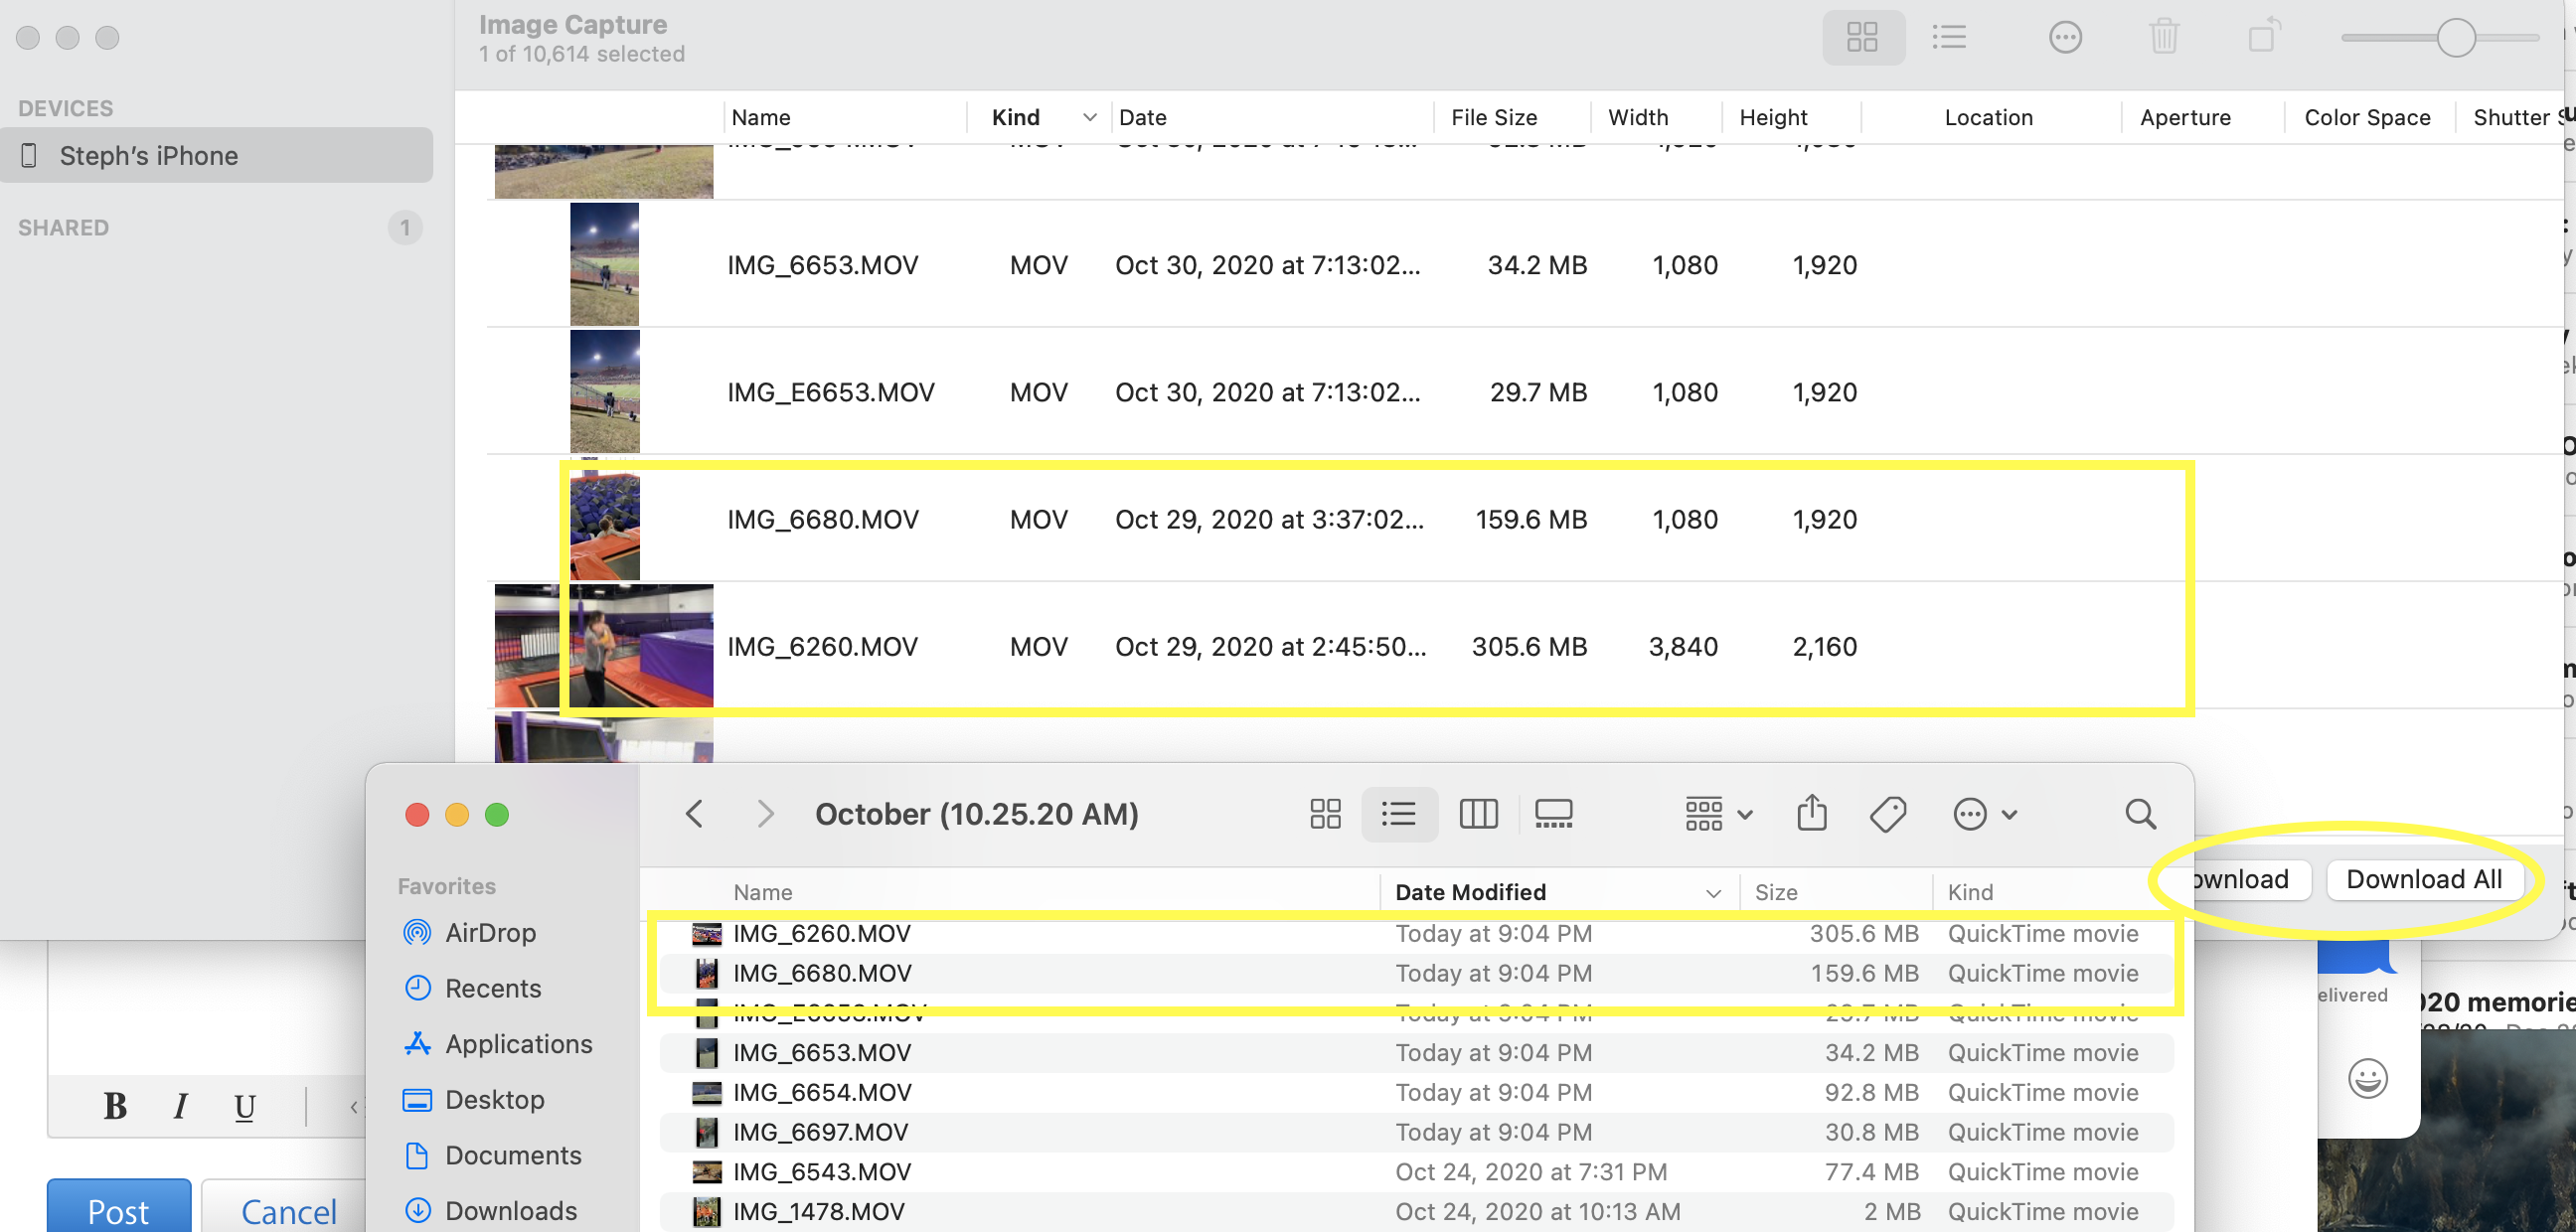Screen dimensions: 2576x1232
Task: Click the Download All button
Action: tap(2424, 879)
